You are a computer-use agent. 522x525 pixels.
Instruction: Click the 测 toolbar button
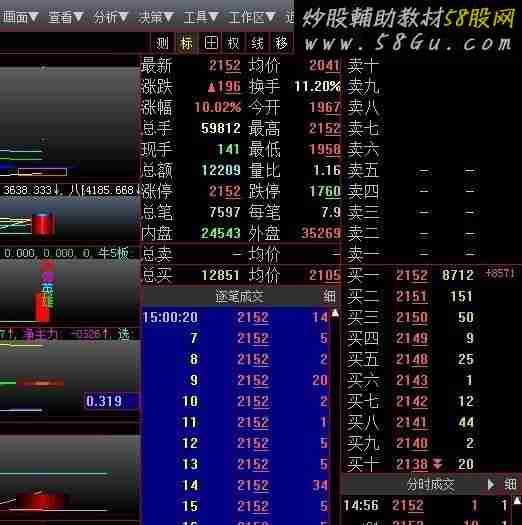tap(162, 43)
